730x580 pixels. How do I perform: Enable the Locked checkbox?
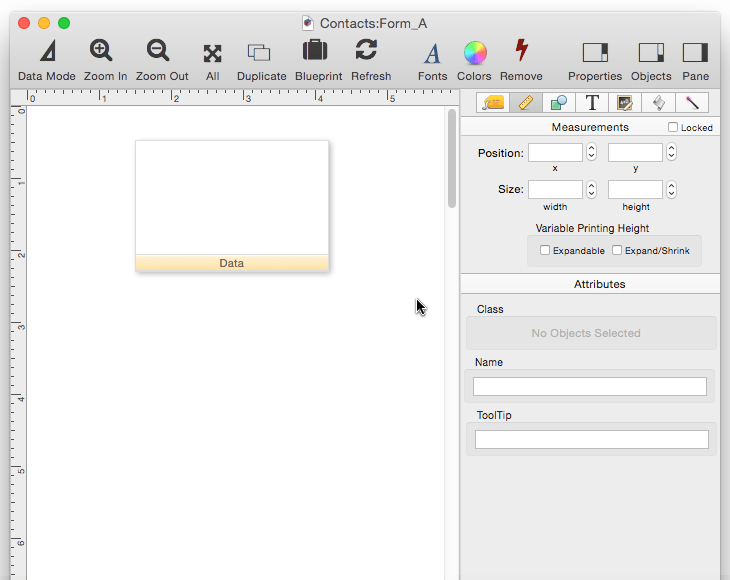click(673, 128)
